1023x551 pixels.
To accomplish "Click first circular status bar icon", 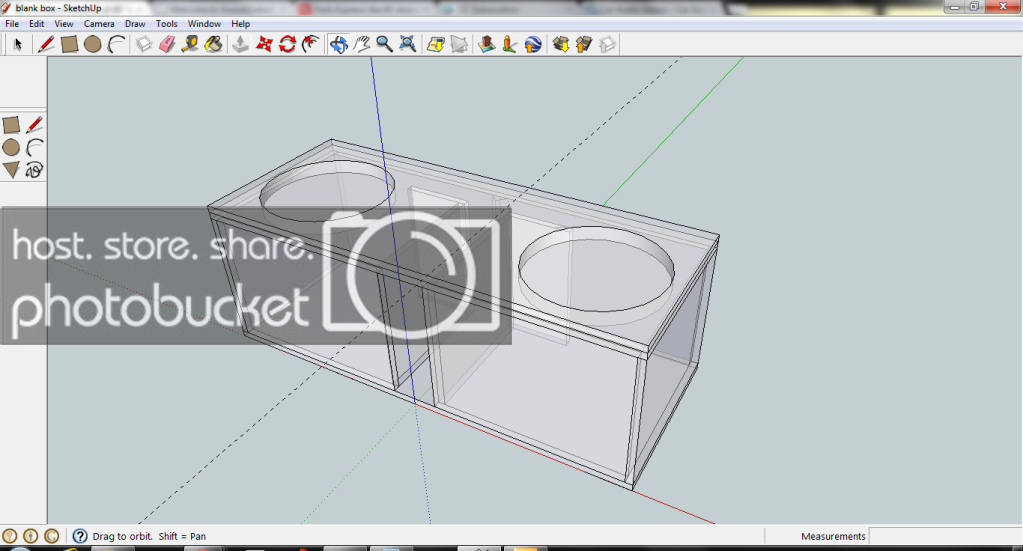I will 9,536.
